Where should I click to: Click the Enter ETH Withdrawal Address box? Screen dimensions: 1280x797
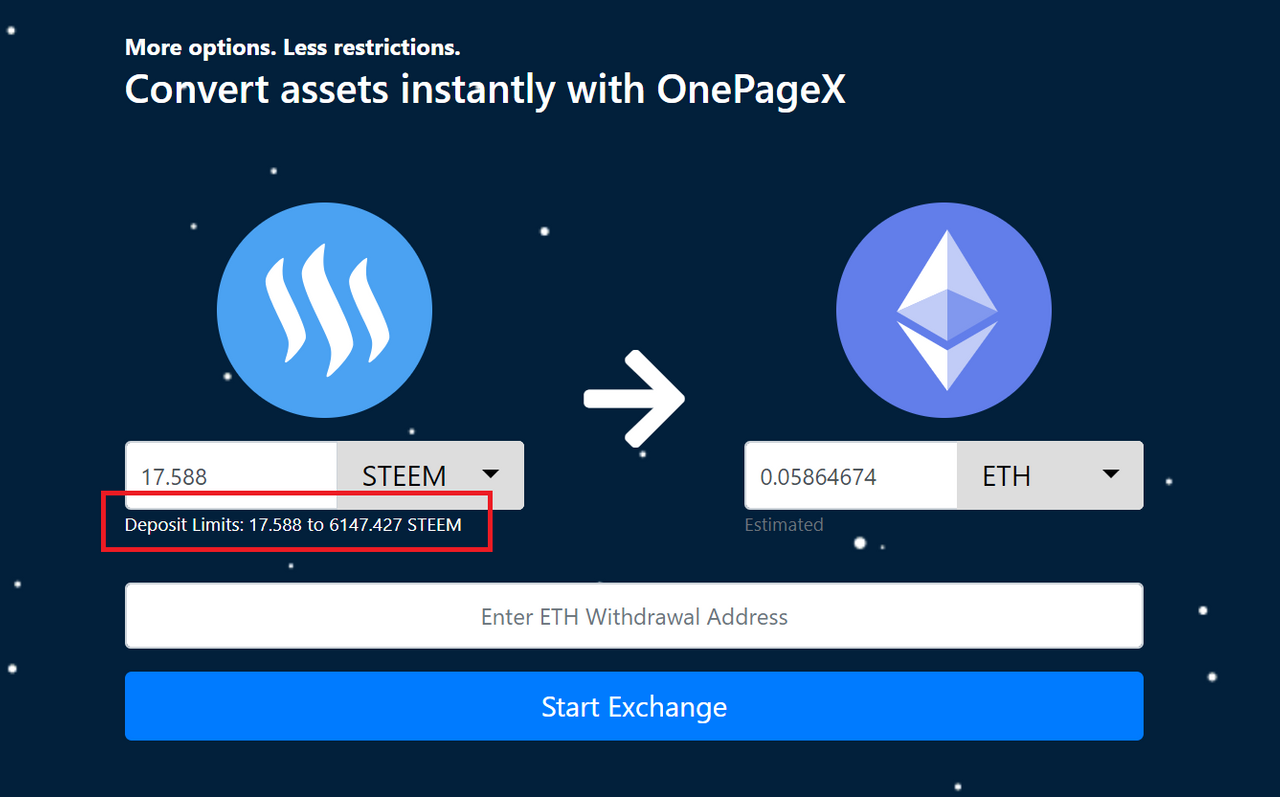click(x=634, y=616)
